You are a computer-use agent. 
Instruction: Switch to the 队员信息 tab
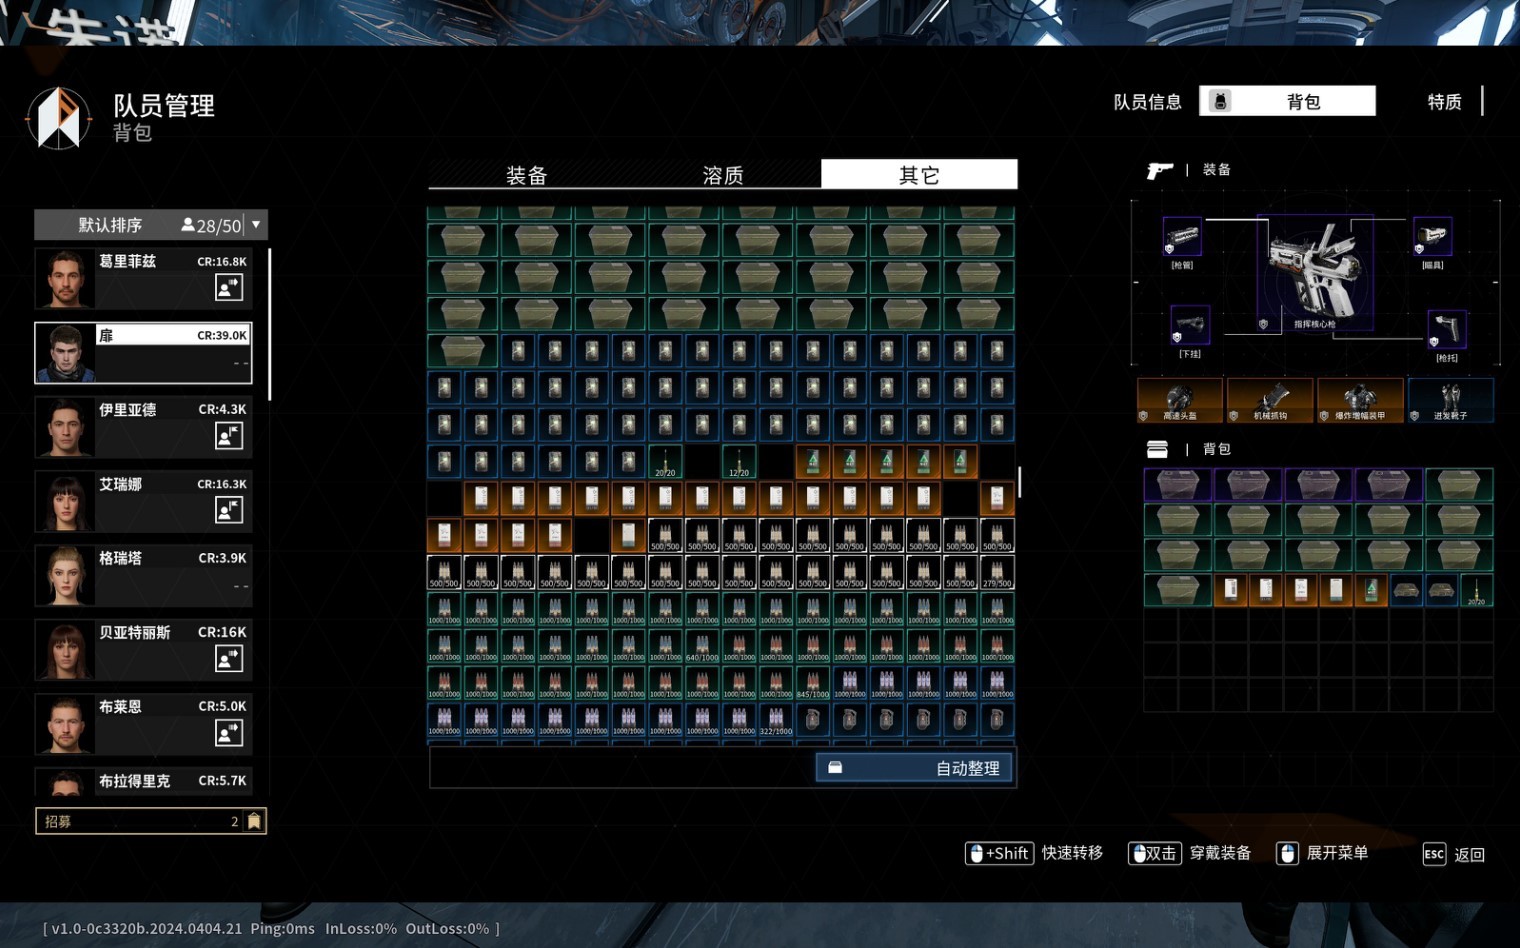tap(1147, 102)
